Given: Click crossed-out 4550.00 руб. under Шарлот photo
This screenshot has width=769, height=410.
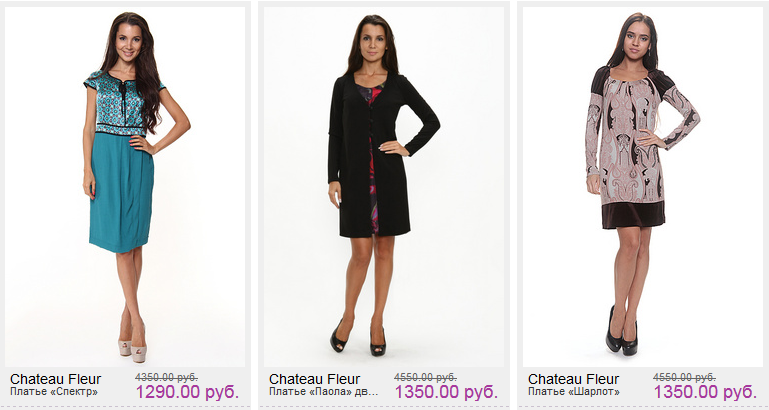Looking at the screenshot, I should pos(684,378).
